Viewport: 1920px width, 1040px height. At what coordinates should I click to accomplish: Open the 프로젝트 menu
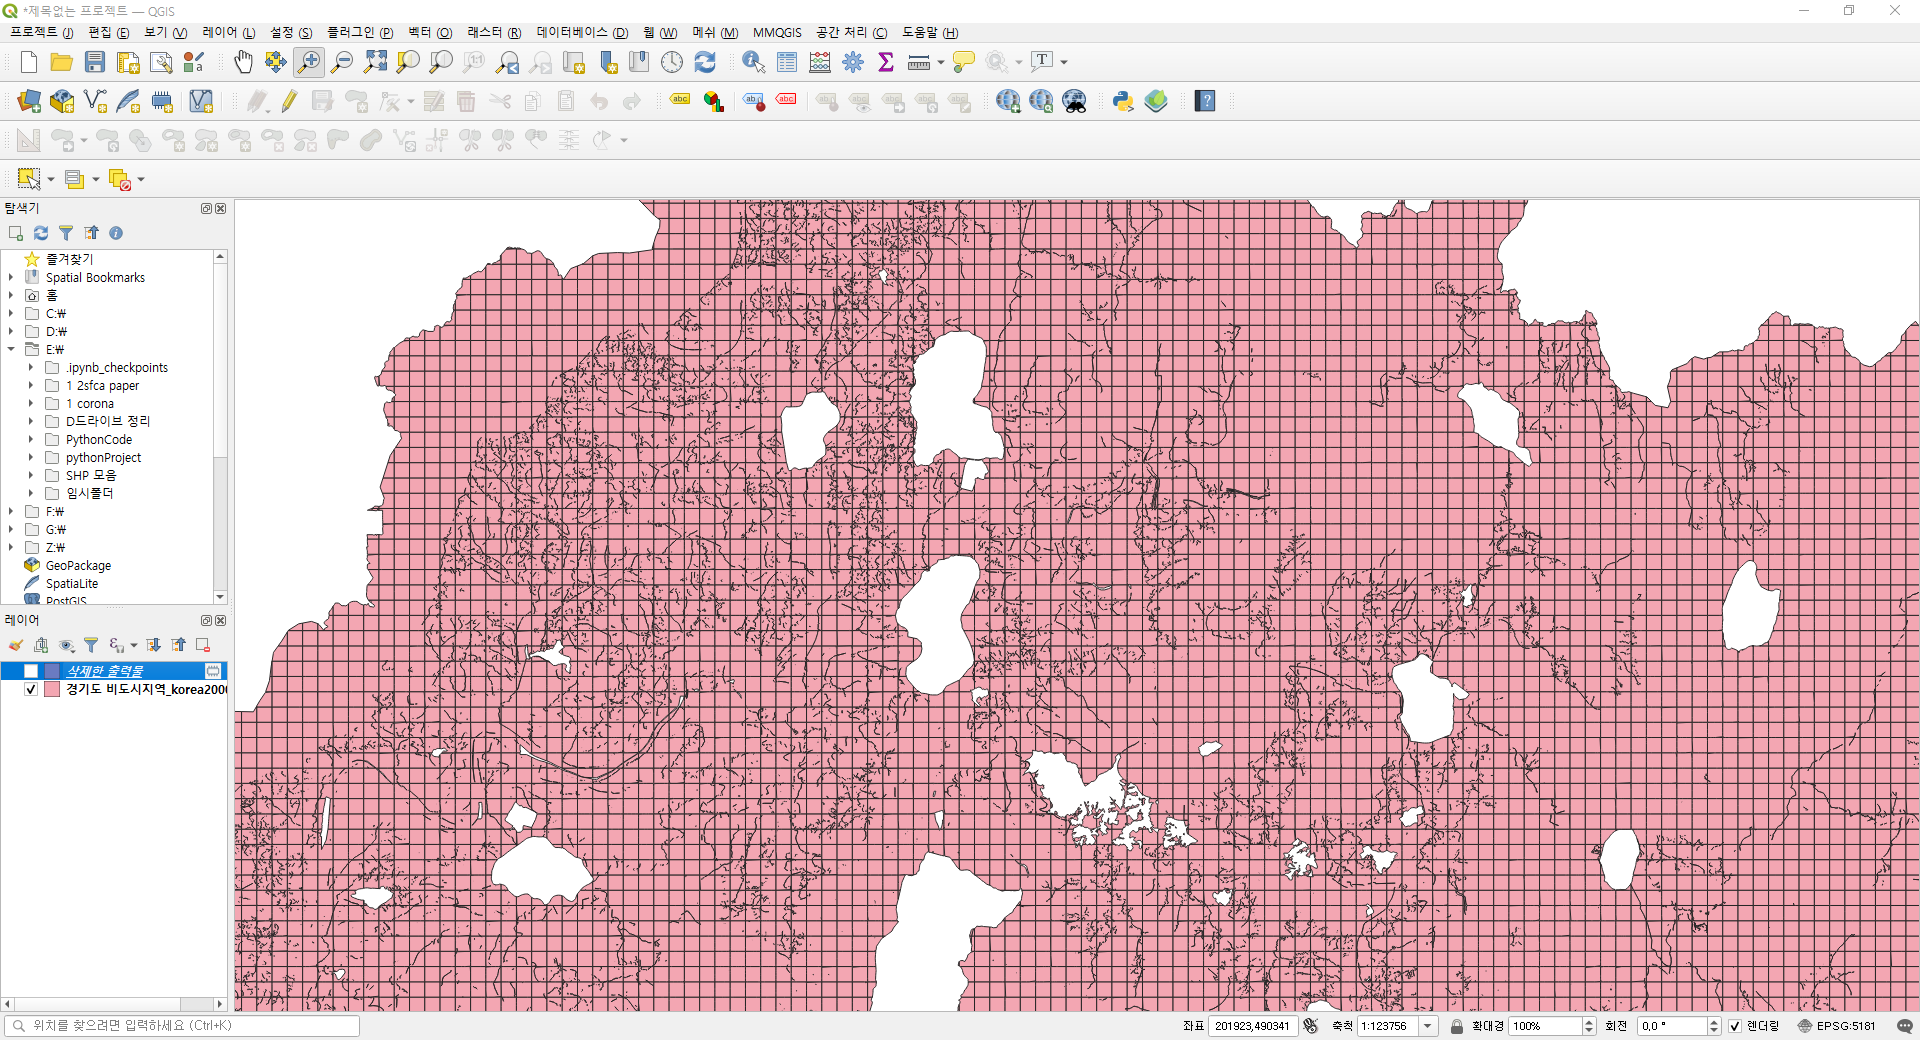[41, 32]
